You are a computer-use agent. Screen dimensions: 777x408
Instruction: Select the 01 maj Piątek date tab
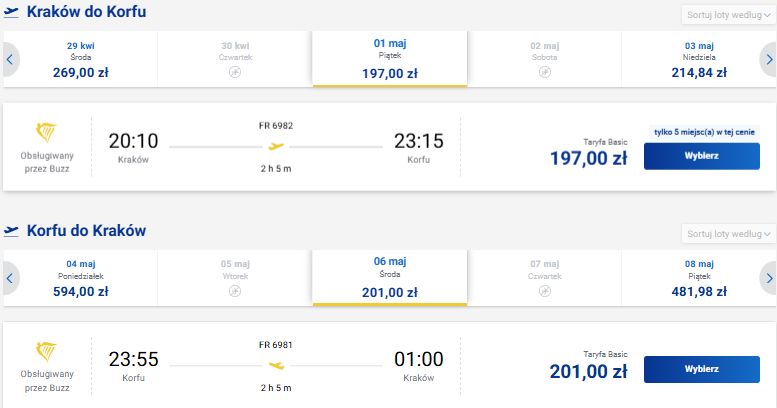point(389,59)
